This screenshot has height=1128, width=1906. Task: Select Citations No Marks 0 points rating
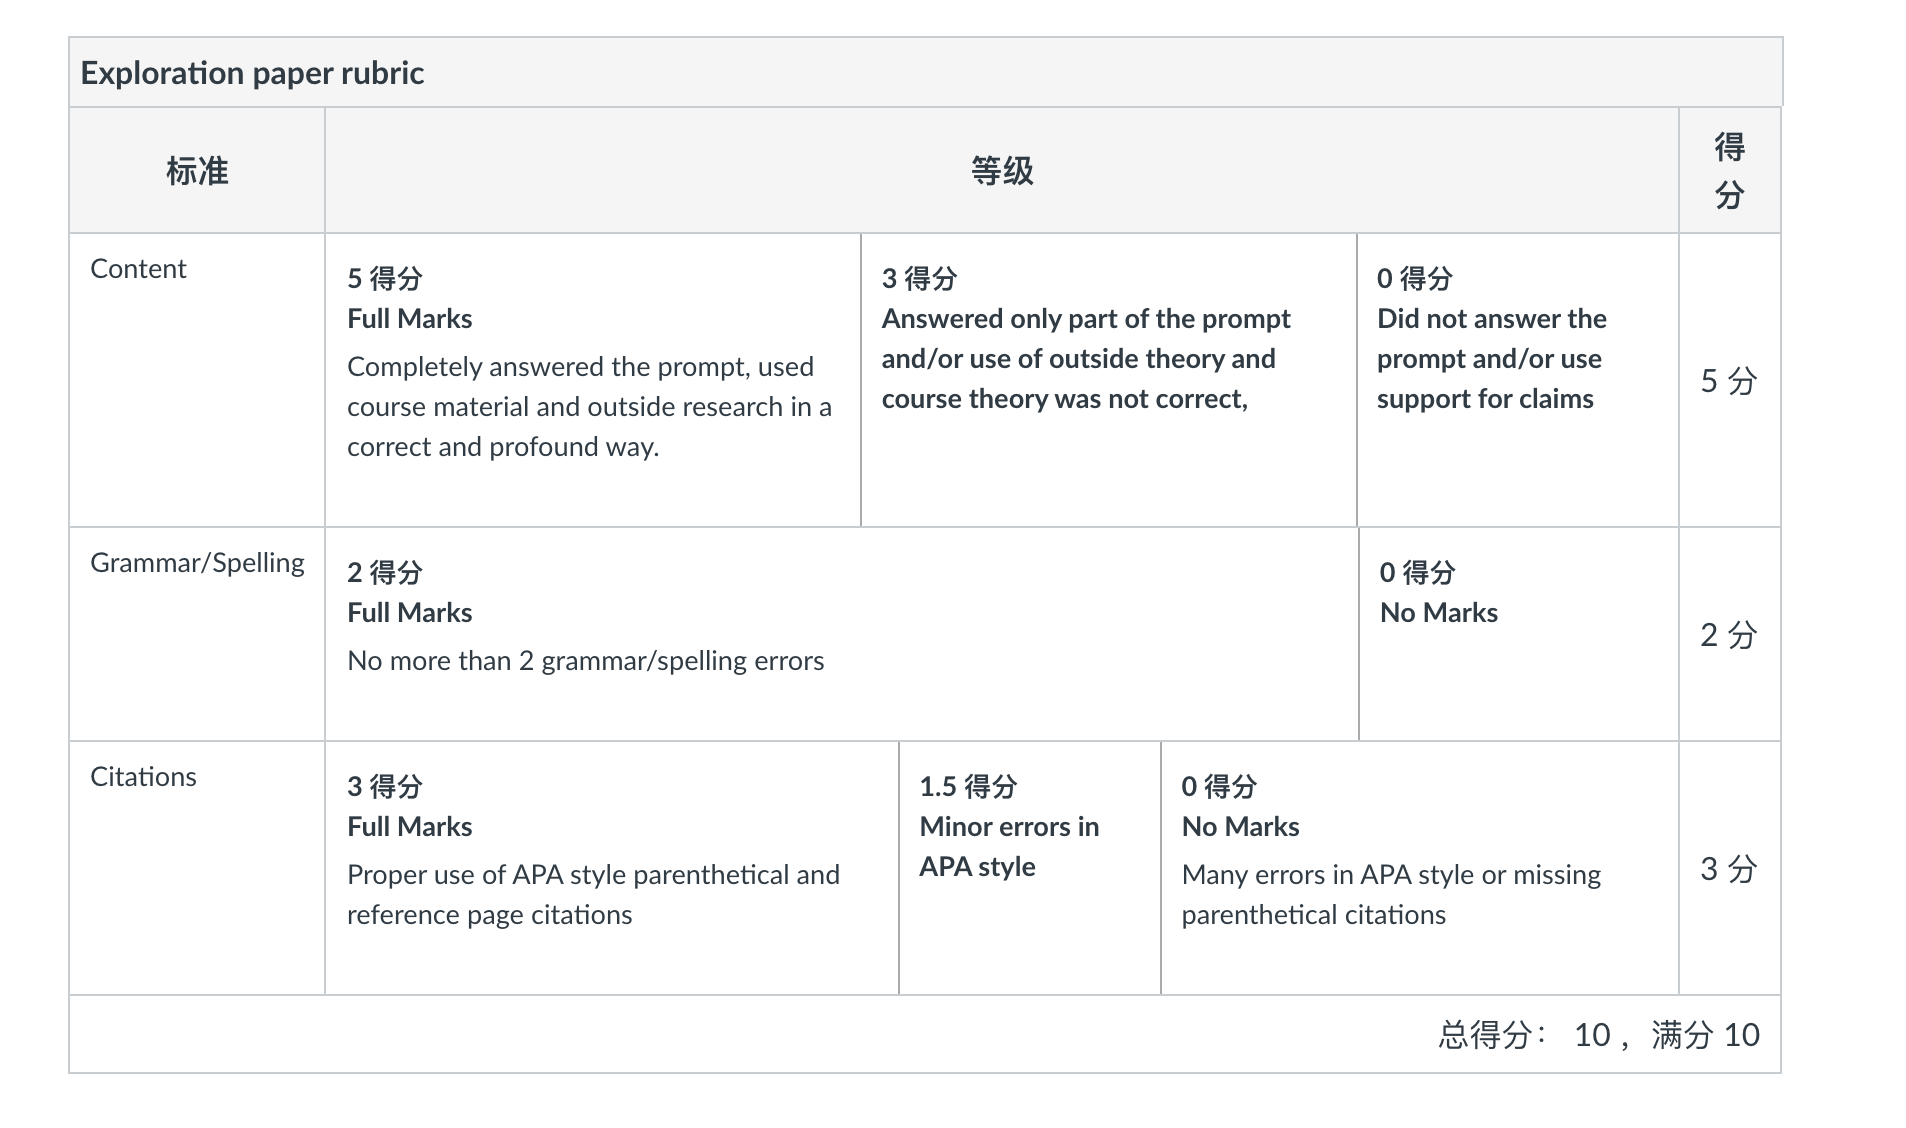click(x=1420, y=868)
